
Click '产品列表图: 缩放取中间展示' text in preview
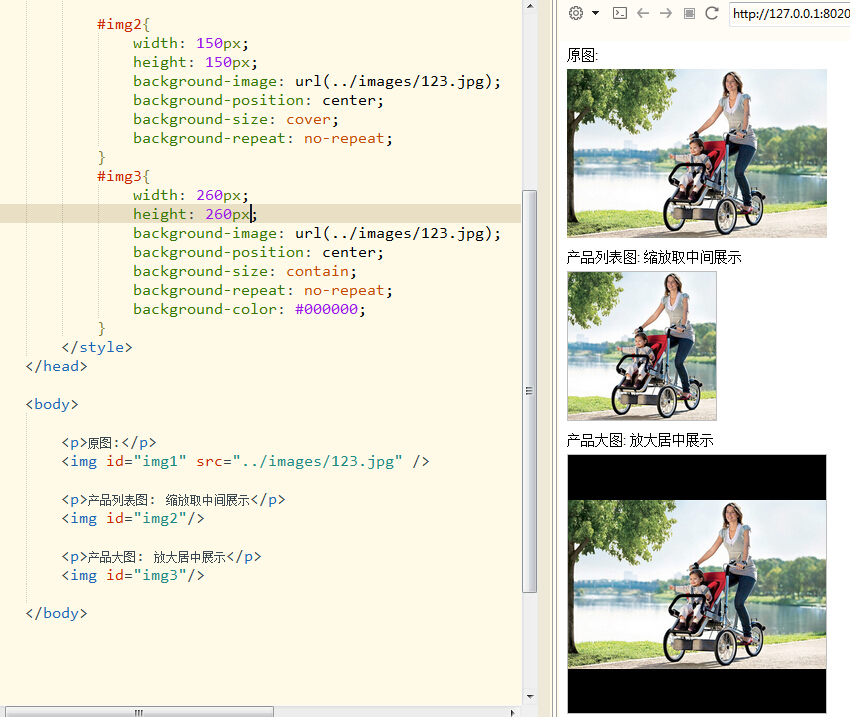coord(654,257)
